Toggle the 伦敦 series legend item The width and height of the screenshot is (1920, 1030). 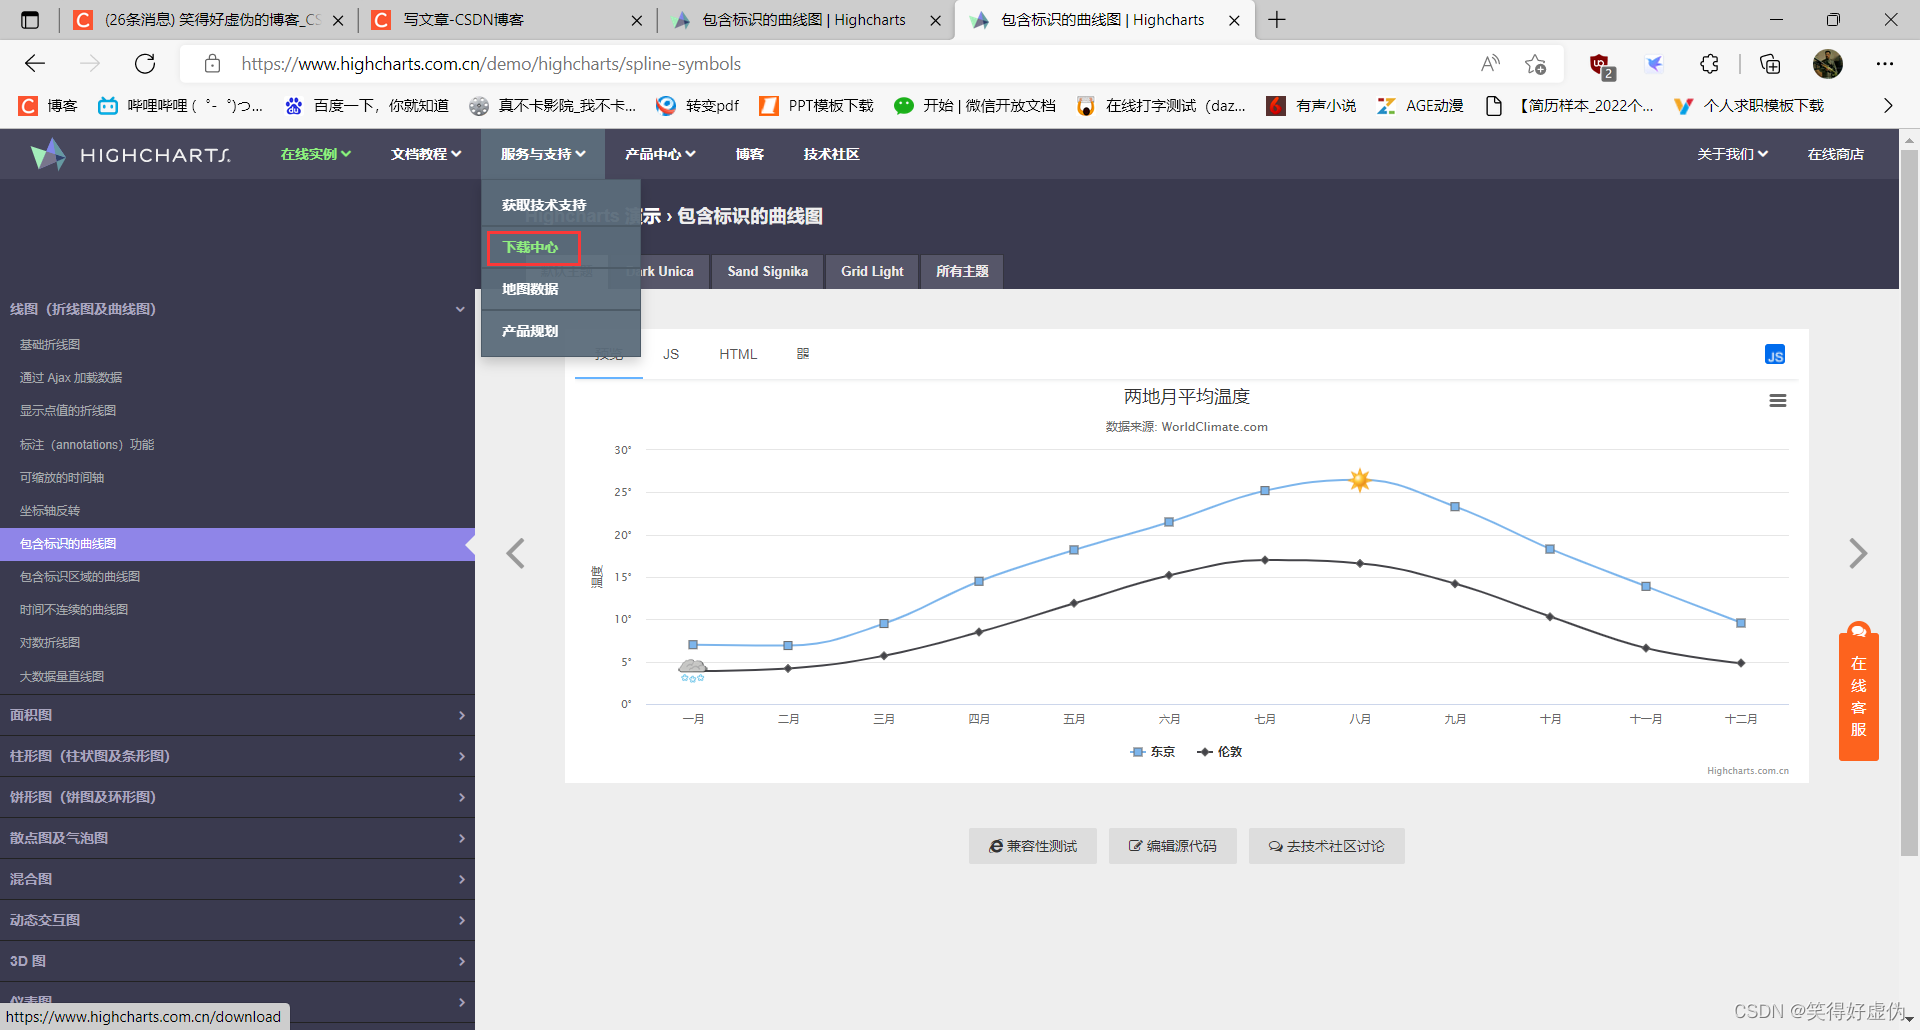tap(1219, 751)
